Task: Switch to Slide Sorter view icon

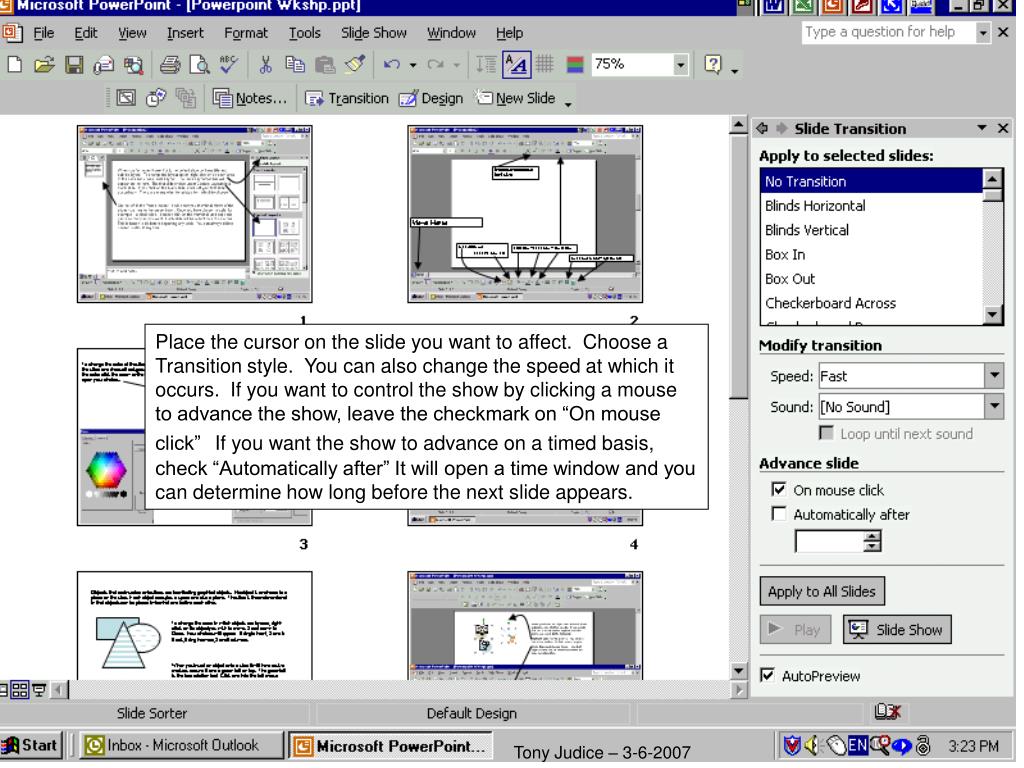Action: [20, 690]
